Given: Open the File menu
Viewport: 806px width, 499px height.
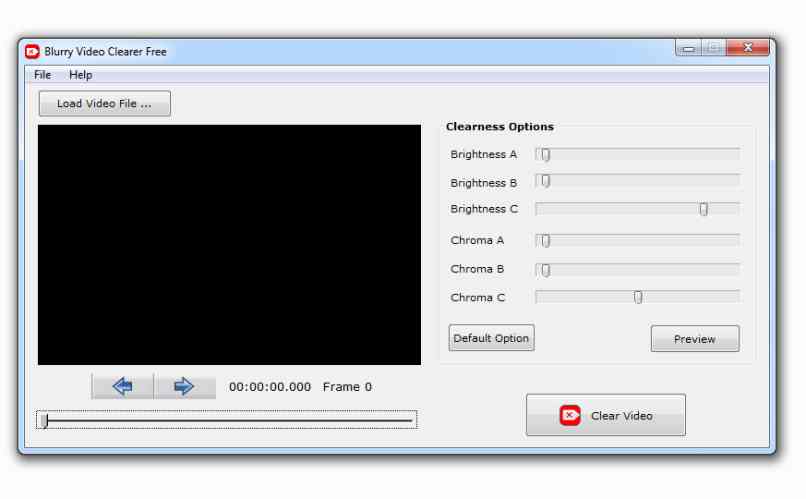Looking at the screenshot, I should click(x=42, y=75).
